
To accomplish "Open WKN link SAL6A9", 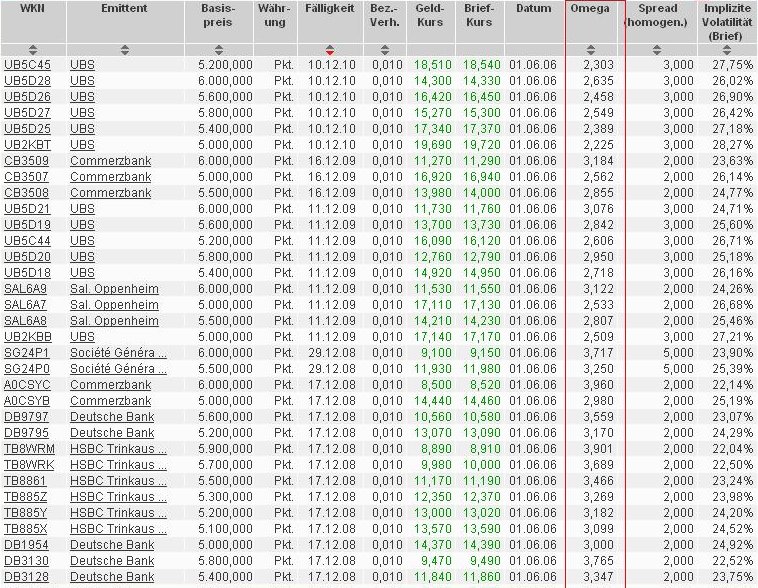I will tap(25, 289).
